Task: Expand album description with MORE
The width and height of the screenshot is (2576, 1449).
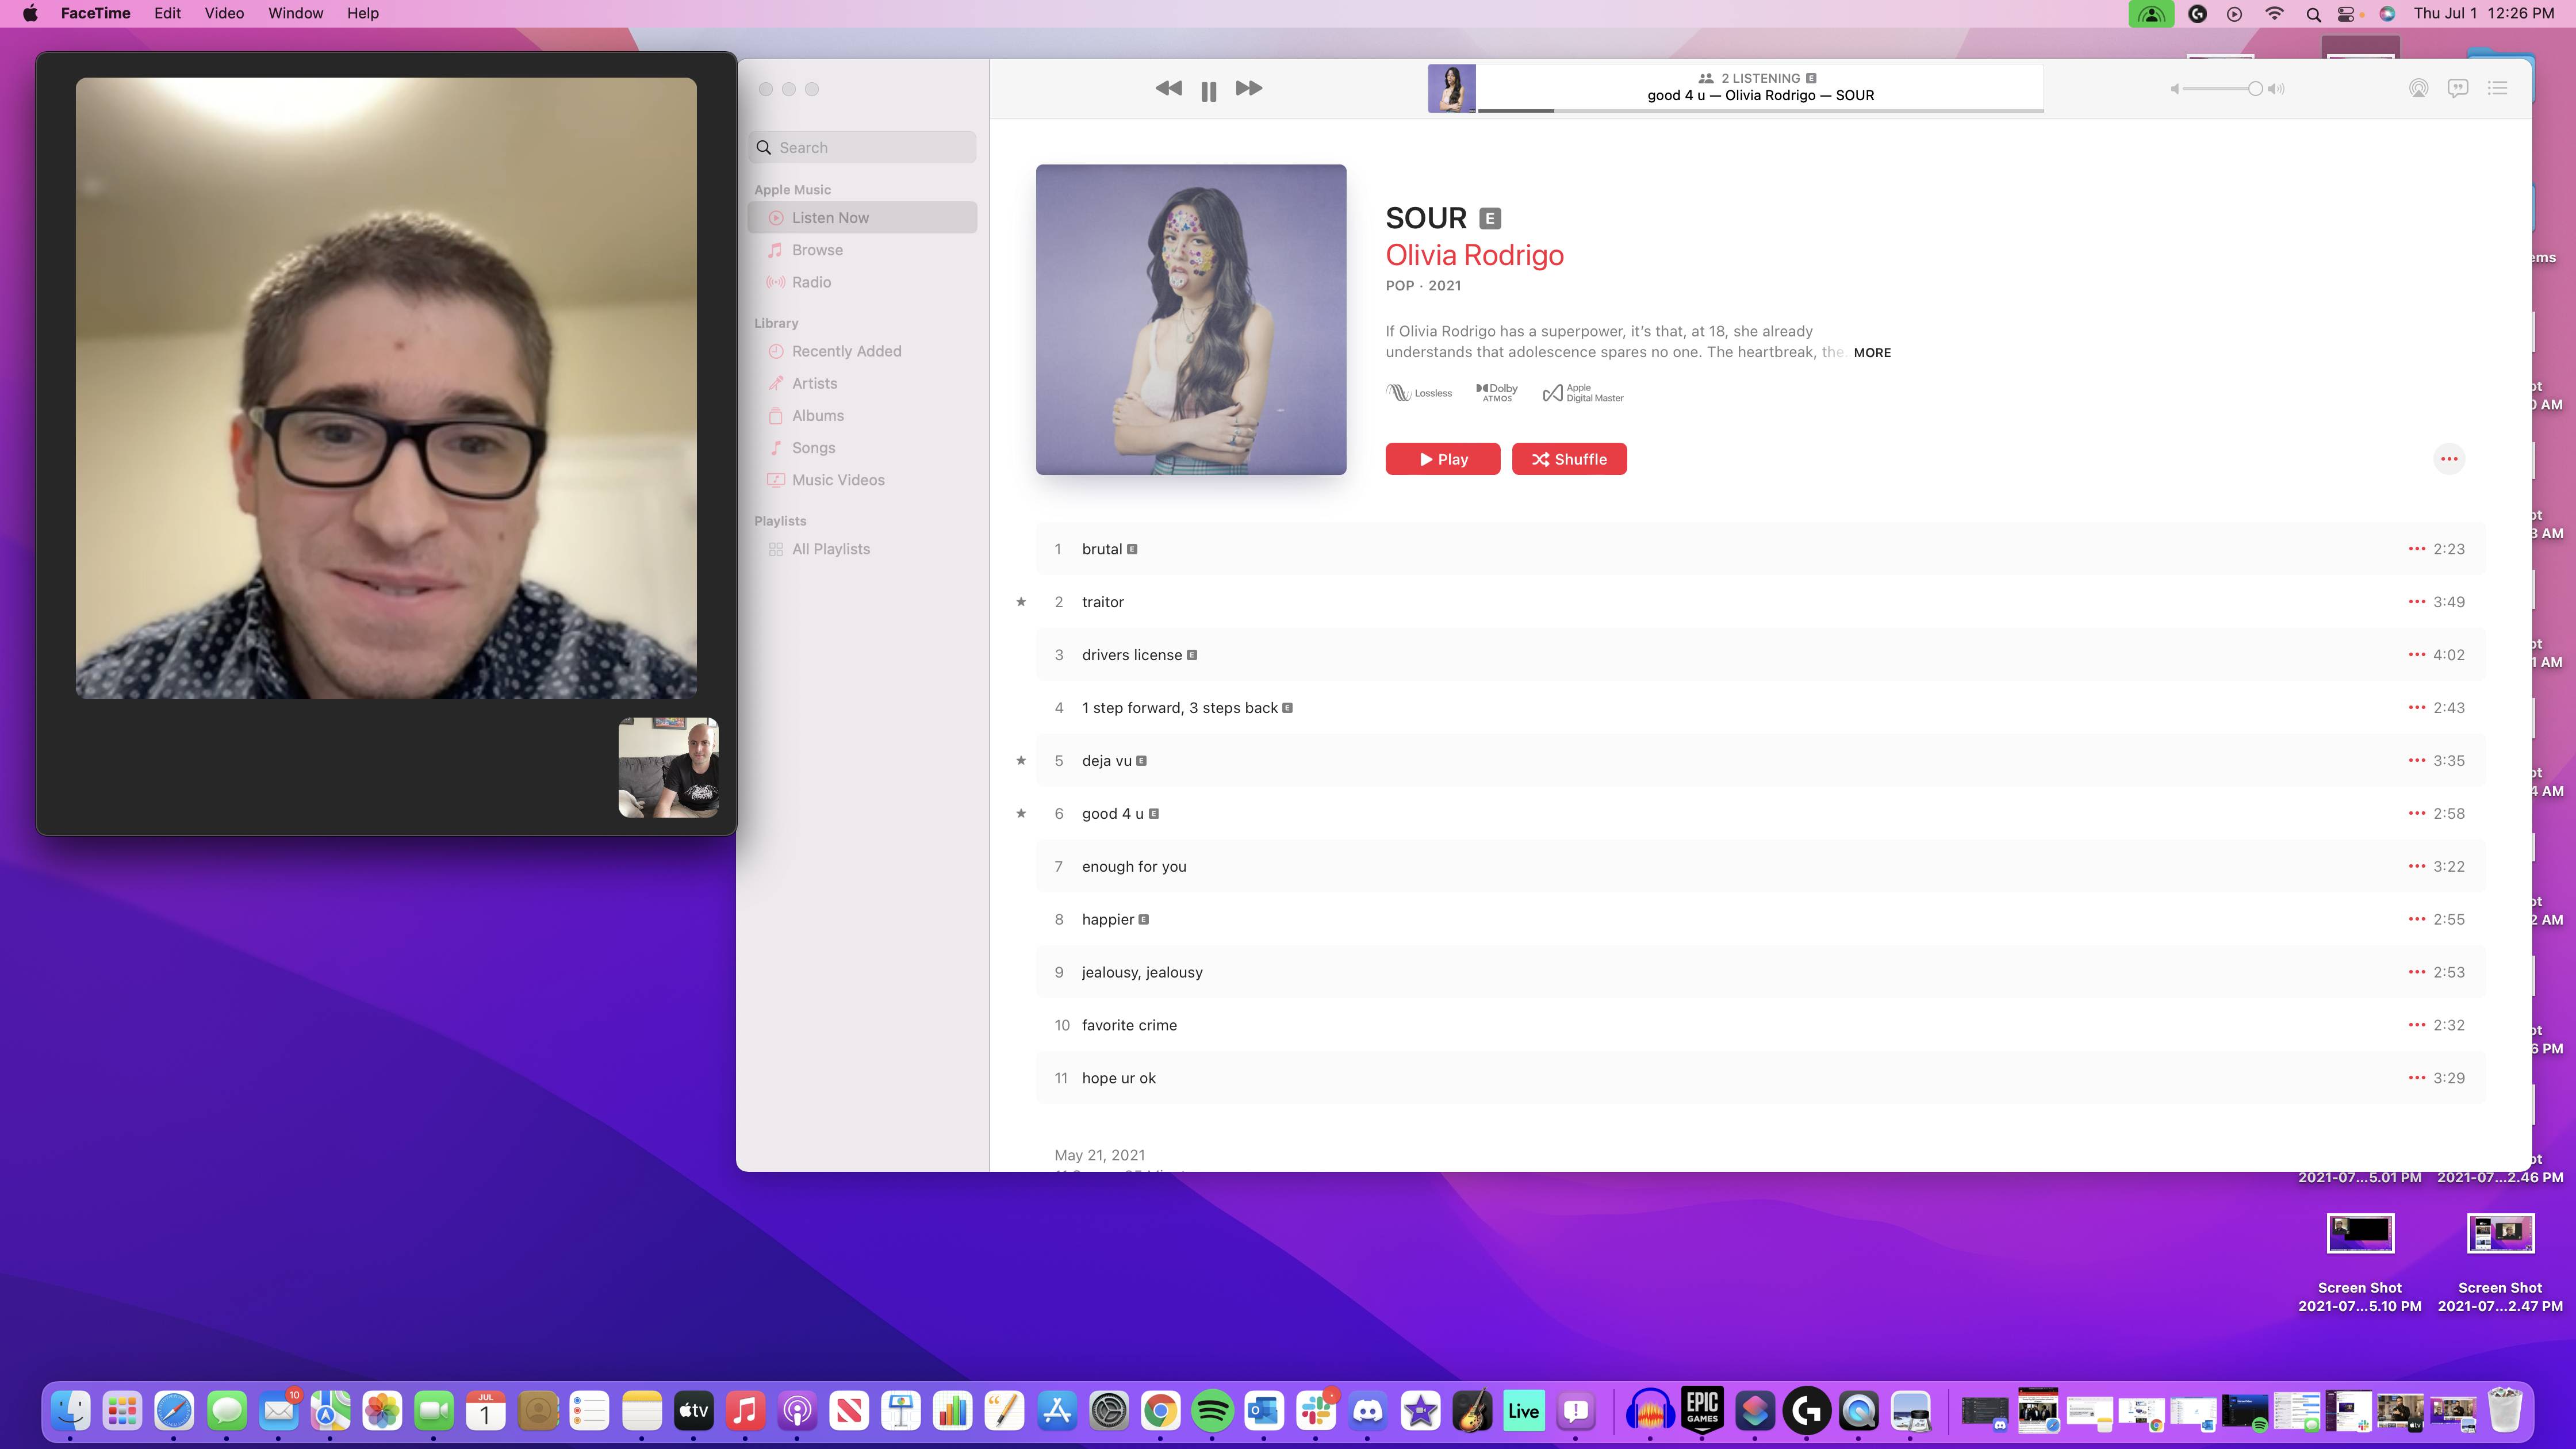Action: 1872,353
